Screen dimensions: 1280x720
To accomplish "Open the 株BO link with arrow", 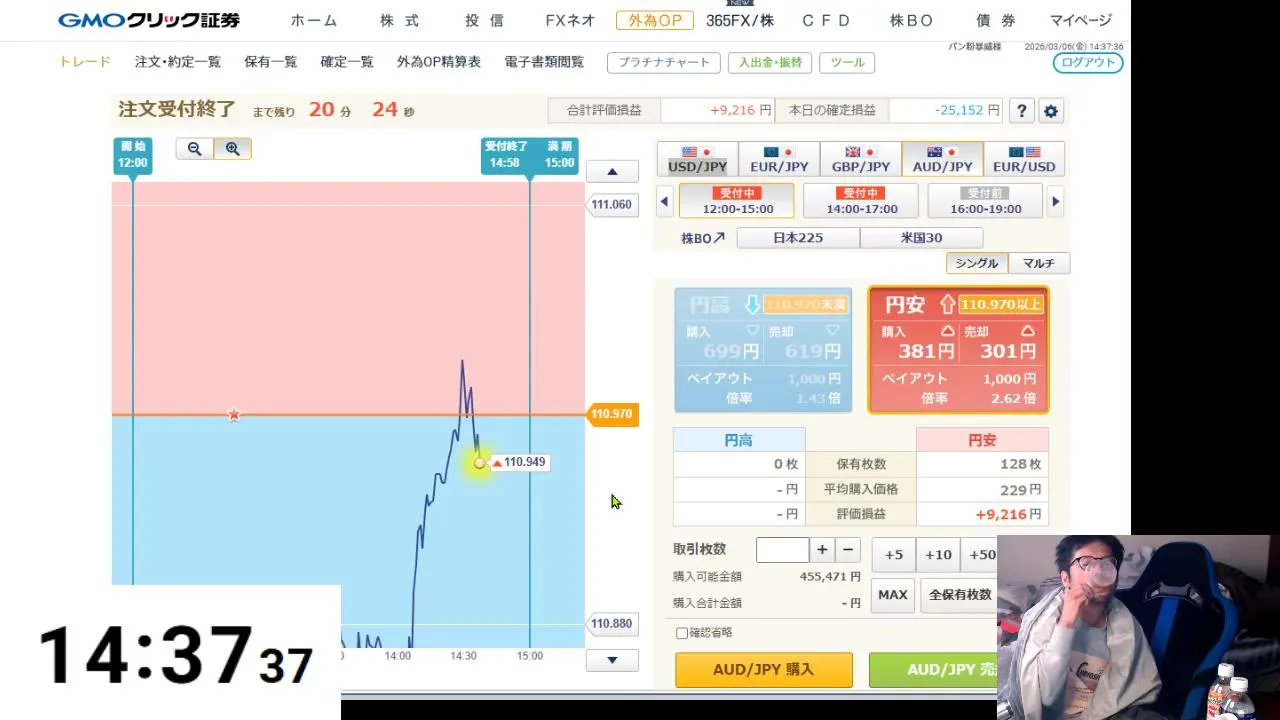I will [x=703, y=238].
